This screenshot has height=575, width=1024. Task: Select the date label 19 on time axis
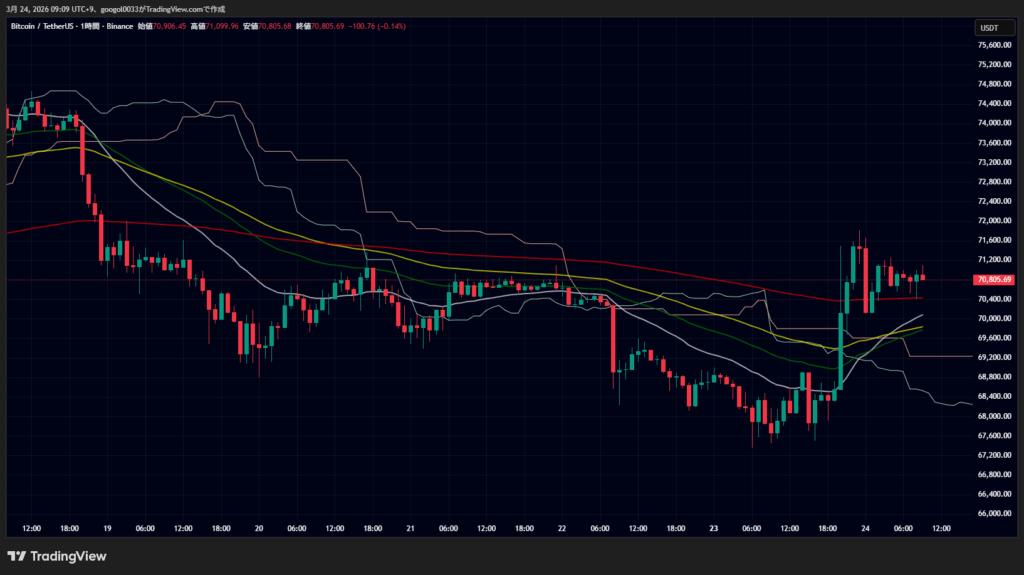(x=107, y=528)
